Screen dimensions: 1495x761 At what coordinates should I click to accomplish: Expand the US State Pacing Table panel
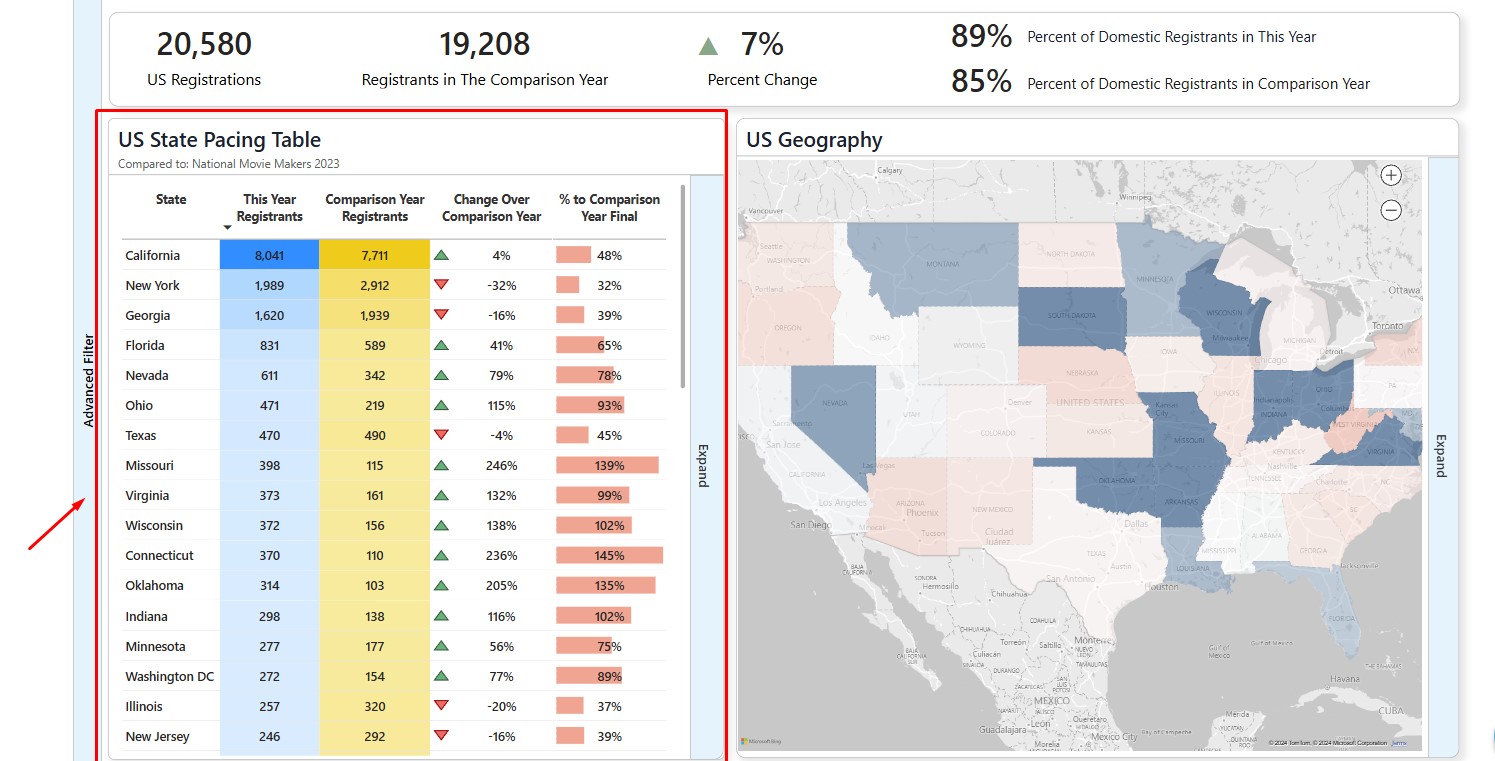704,465
